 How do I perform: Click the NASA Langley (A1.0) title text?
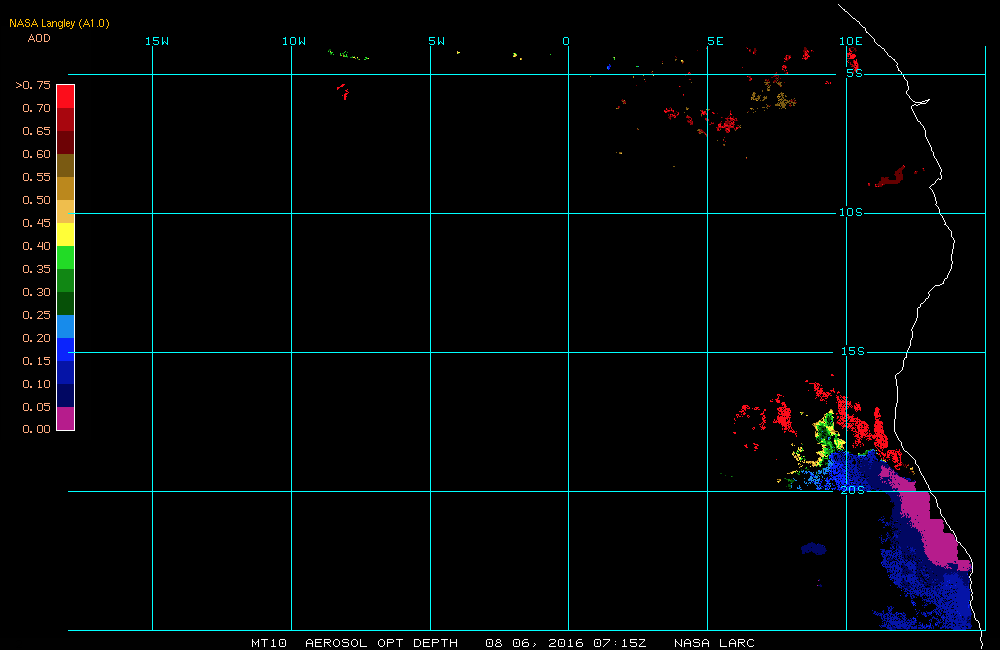point(59,23)
